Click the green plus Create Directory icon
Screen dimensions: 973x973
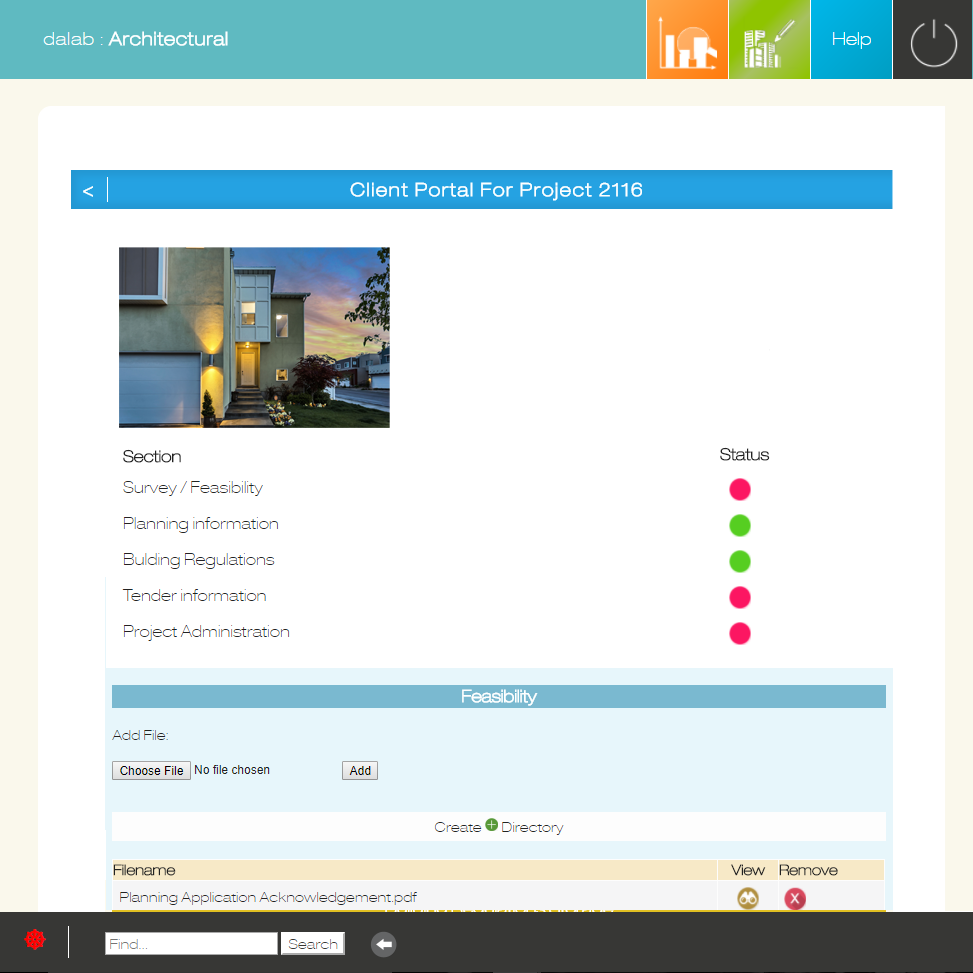pyautogui.click(x=491, y=825)
